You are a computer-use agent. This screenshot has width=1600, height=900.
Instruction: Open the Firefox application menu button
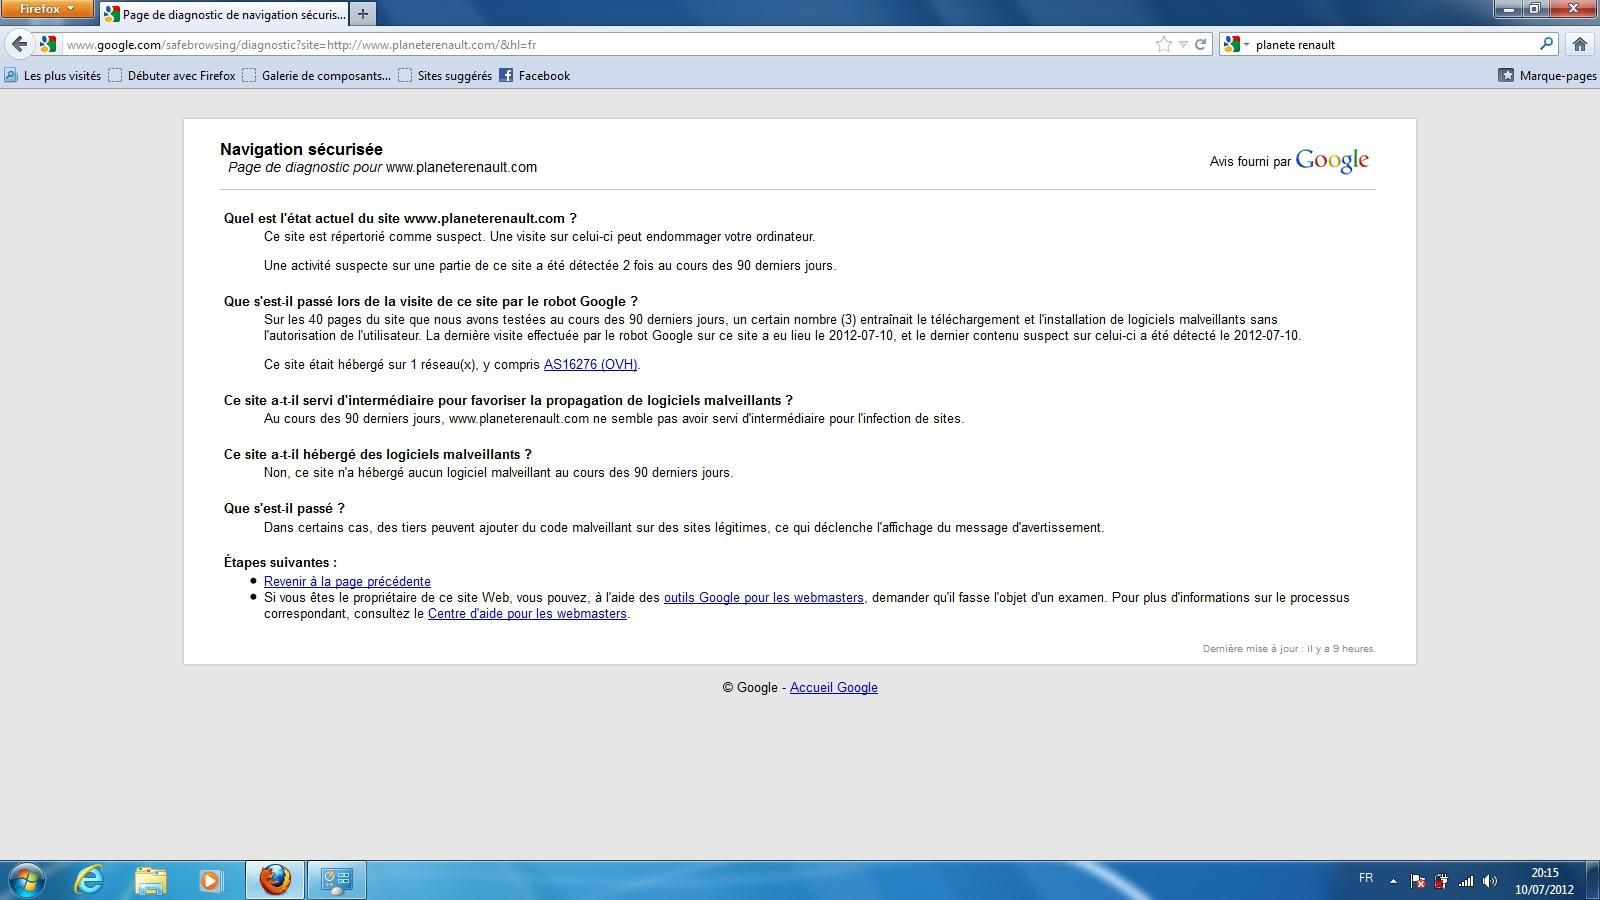tap(47, 9)
